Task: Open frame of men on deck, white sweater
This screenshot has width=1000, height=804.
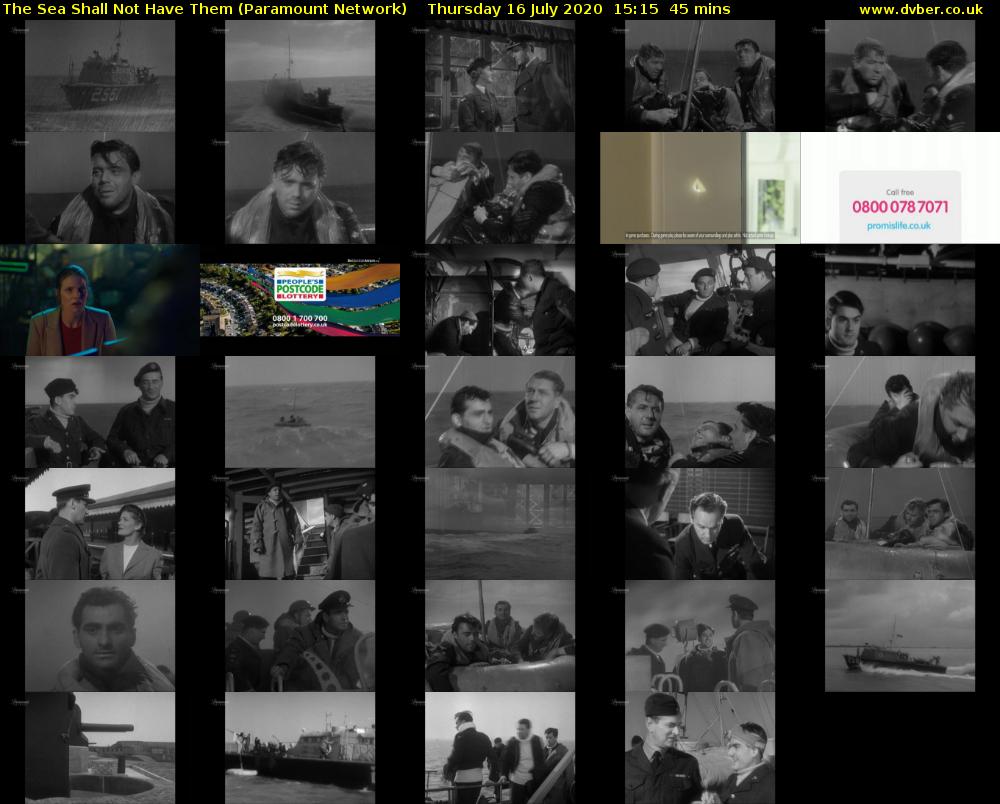Action: click(500, 748)
